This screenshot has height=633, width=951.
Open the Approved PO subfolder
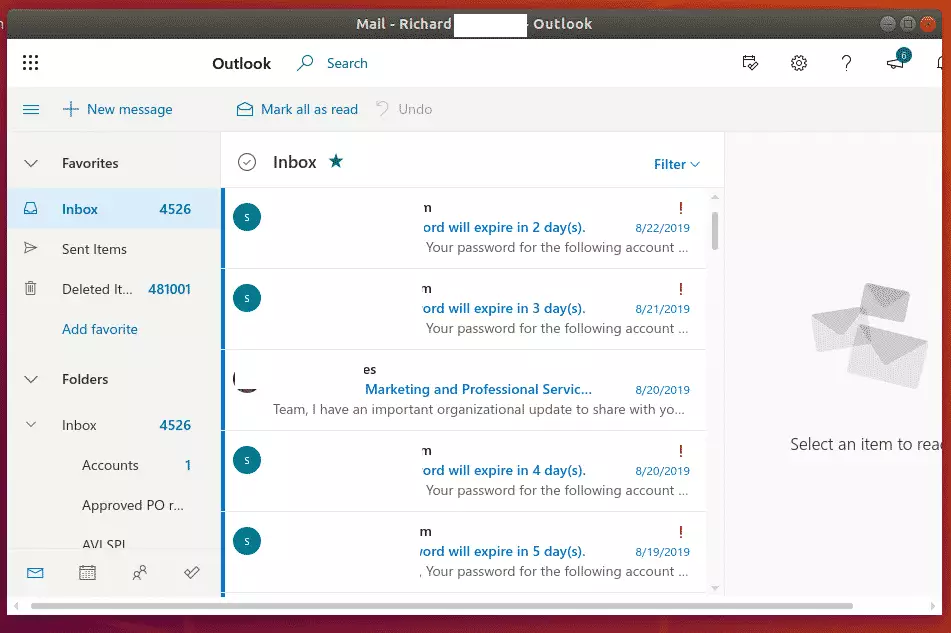(115, 505)
